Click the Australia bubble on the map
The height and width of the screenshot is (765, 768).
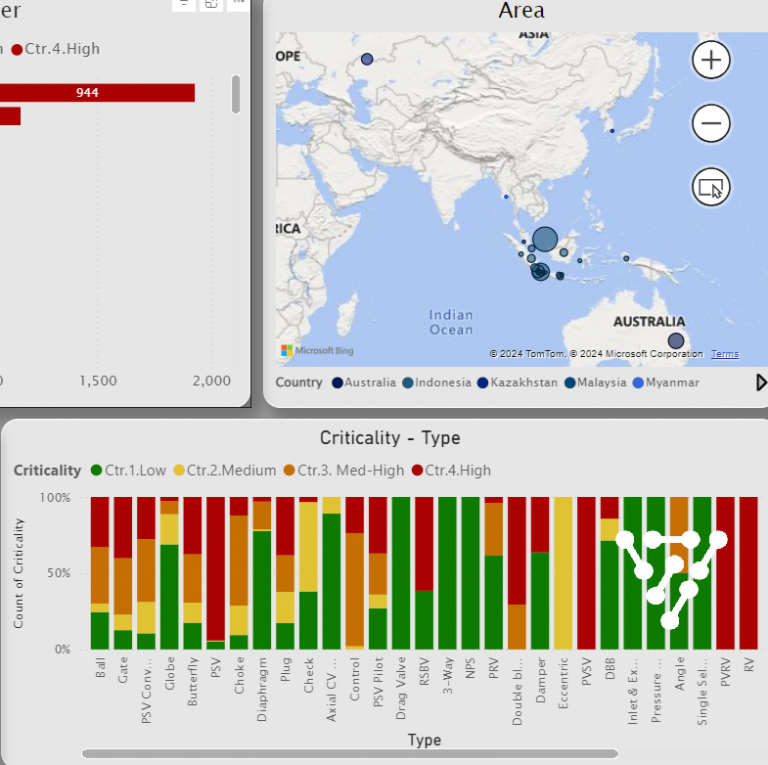676,341
